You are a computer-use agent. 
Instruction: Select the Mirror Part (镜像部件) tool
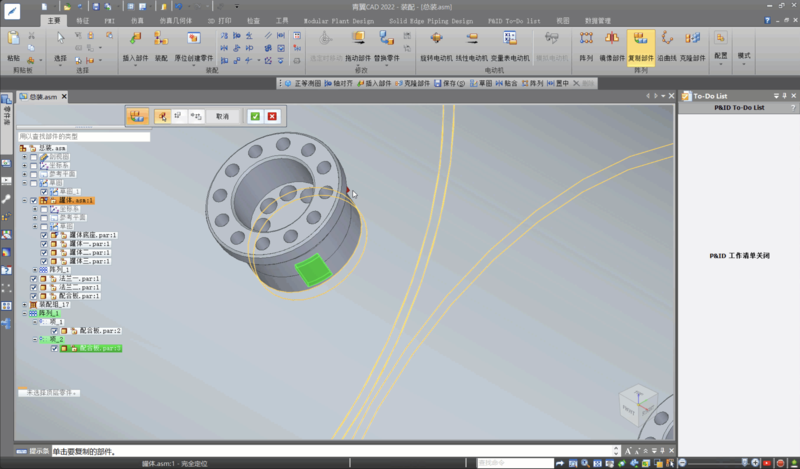613,41
